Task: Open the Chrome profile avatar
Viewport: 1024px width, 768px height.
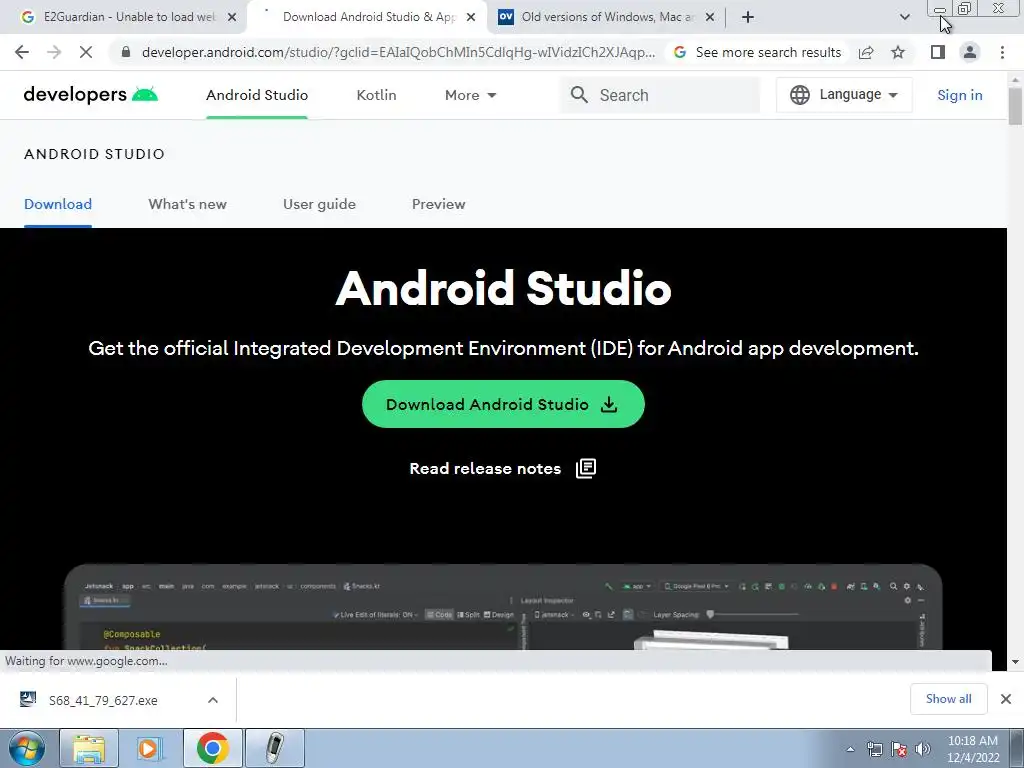Action: coord(970,52)
